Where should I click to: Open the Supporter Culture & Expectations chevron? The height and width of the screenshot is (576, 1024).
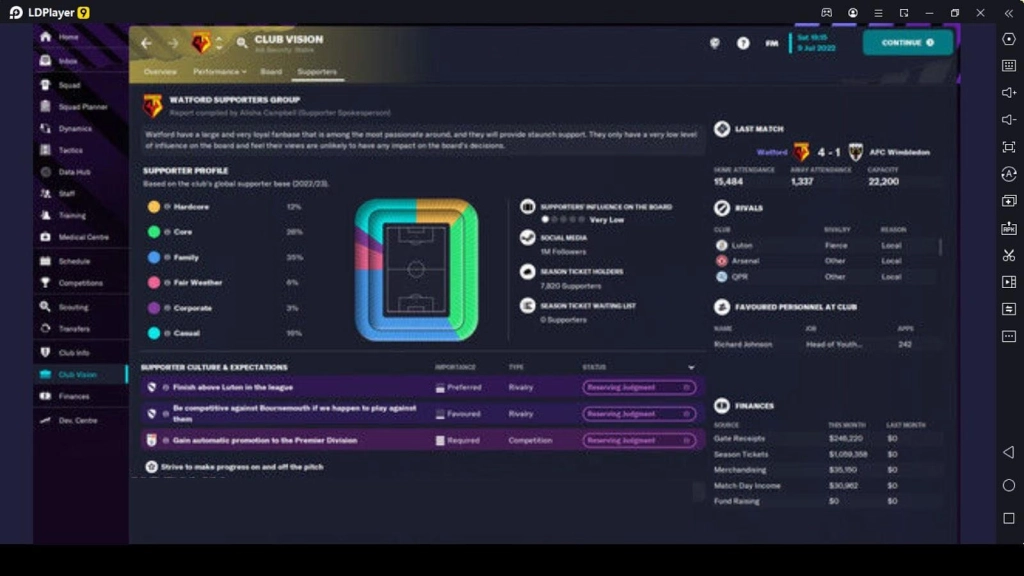pos(691,368)
